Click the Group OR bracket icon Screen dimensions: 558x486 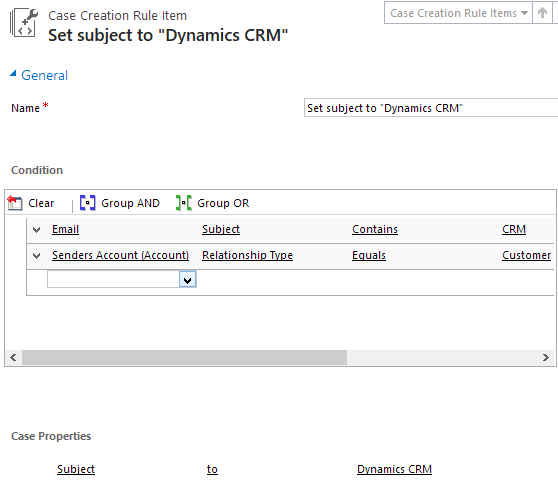point(184,203)
